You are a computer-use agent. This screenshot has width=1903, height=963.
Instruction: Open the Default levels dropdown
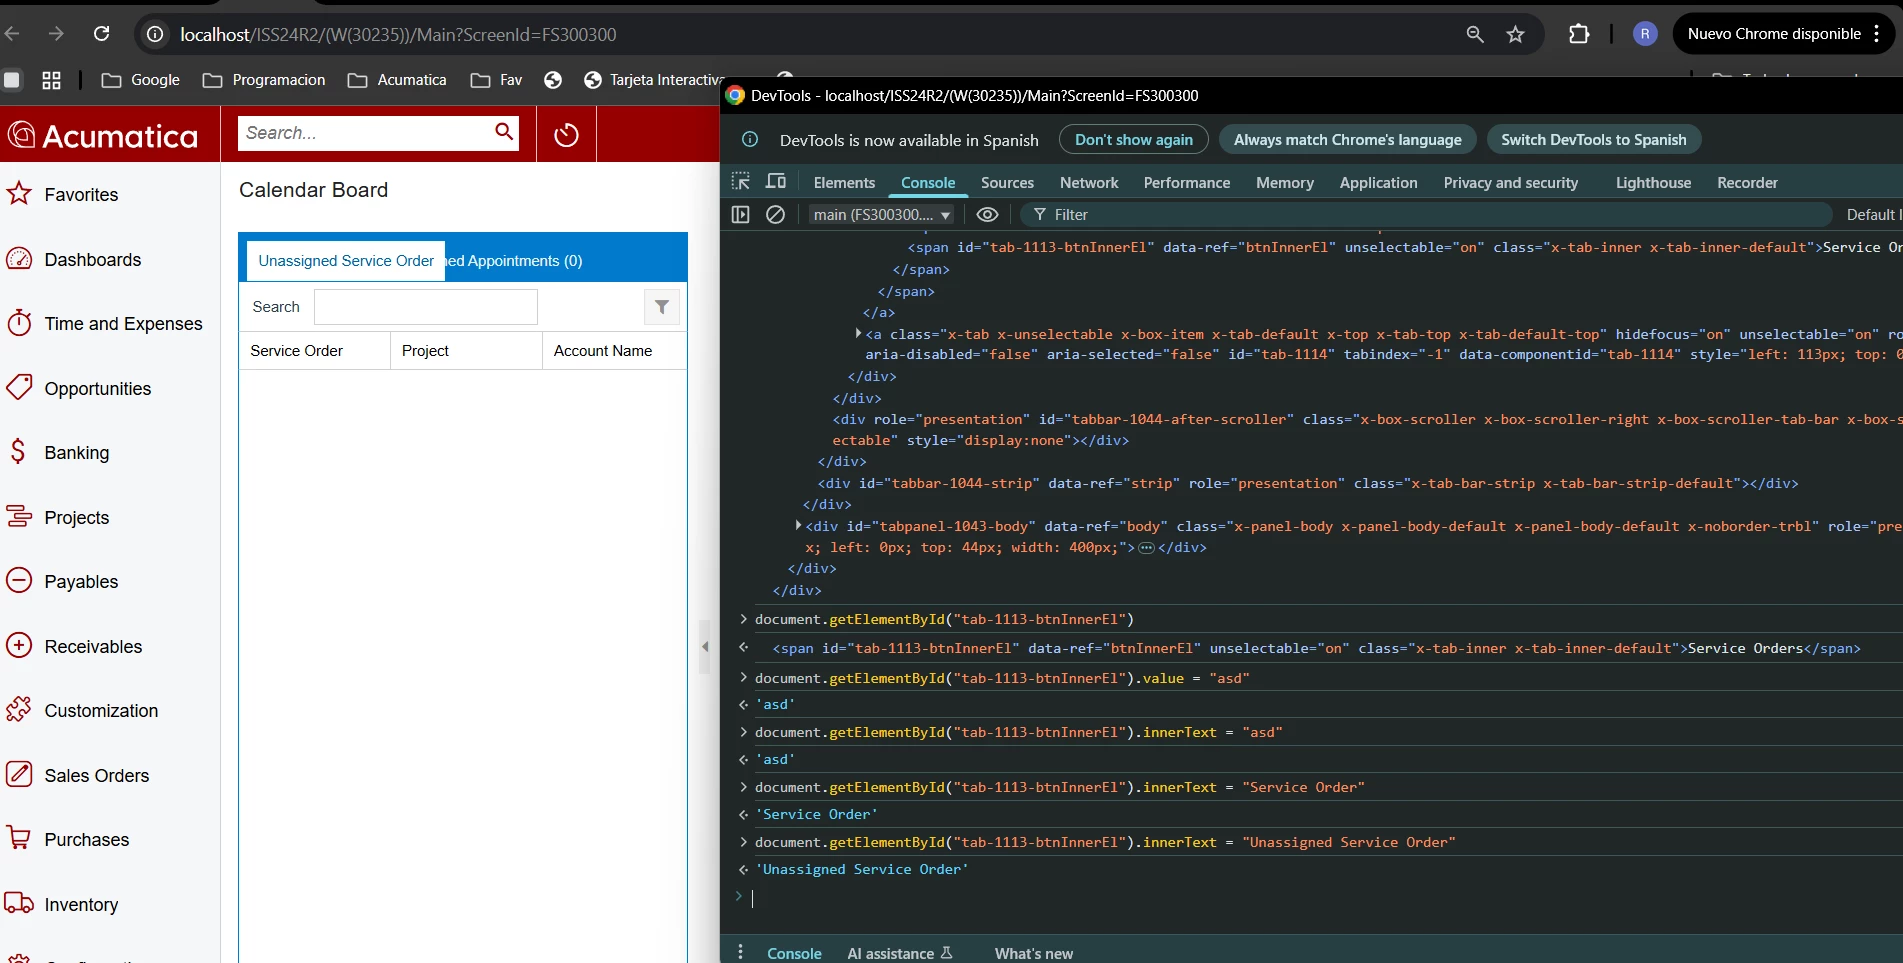(1872, 214)
